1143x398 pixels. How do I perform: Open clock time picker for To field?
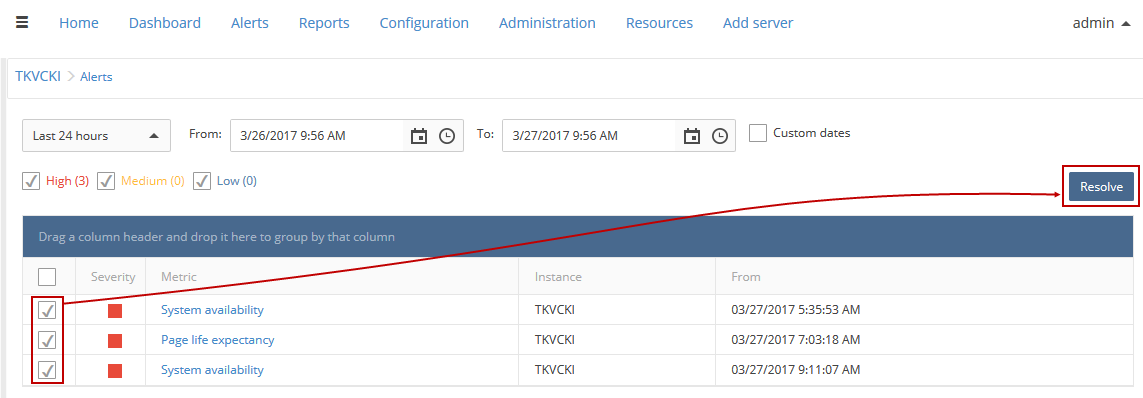point(719,136)
